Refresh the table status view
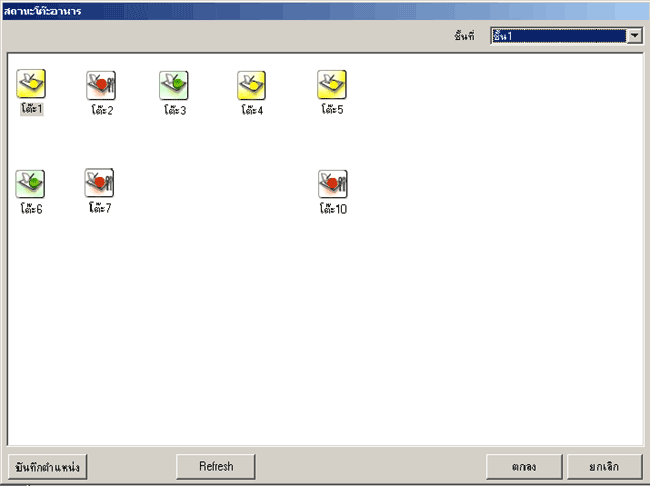The height and width of the screenshot is (486, 650). coord(216,467)
